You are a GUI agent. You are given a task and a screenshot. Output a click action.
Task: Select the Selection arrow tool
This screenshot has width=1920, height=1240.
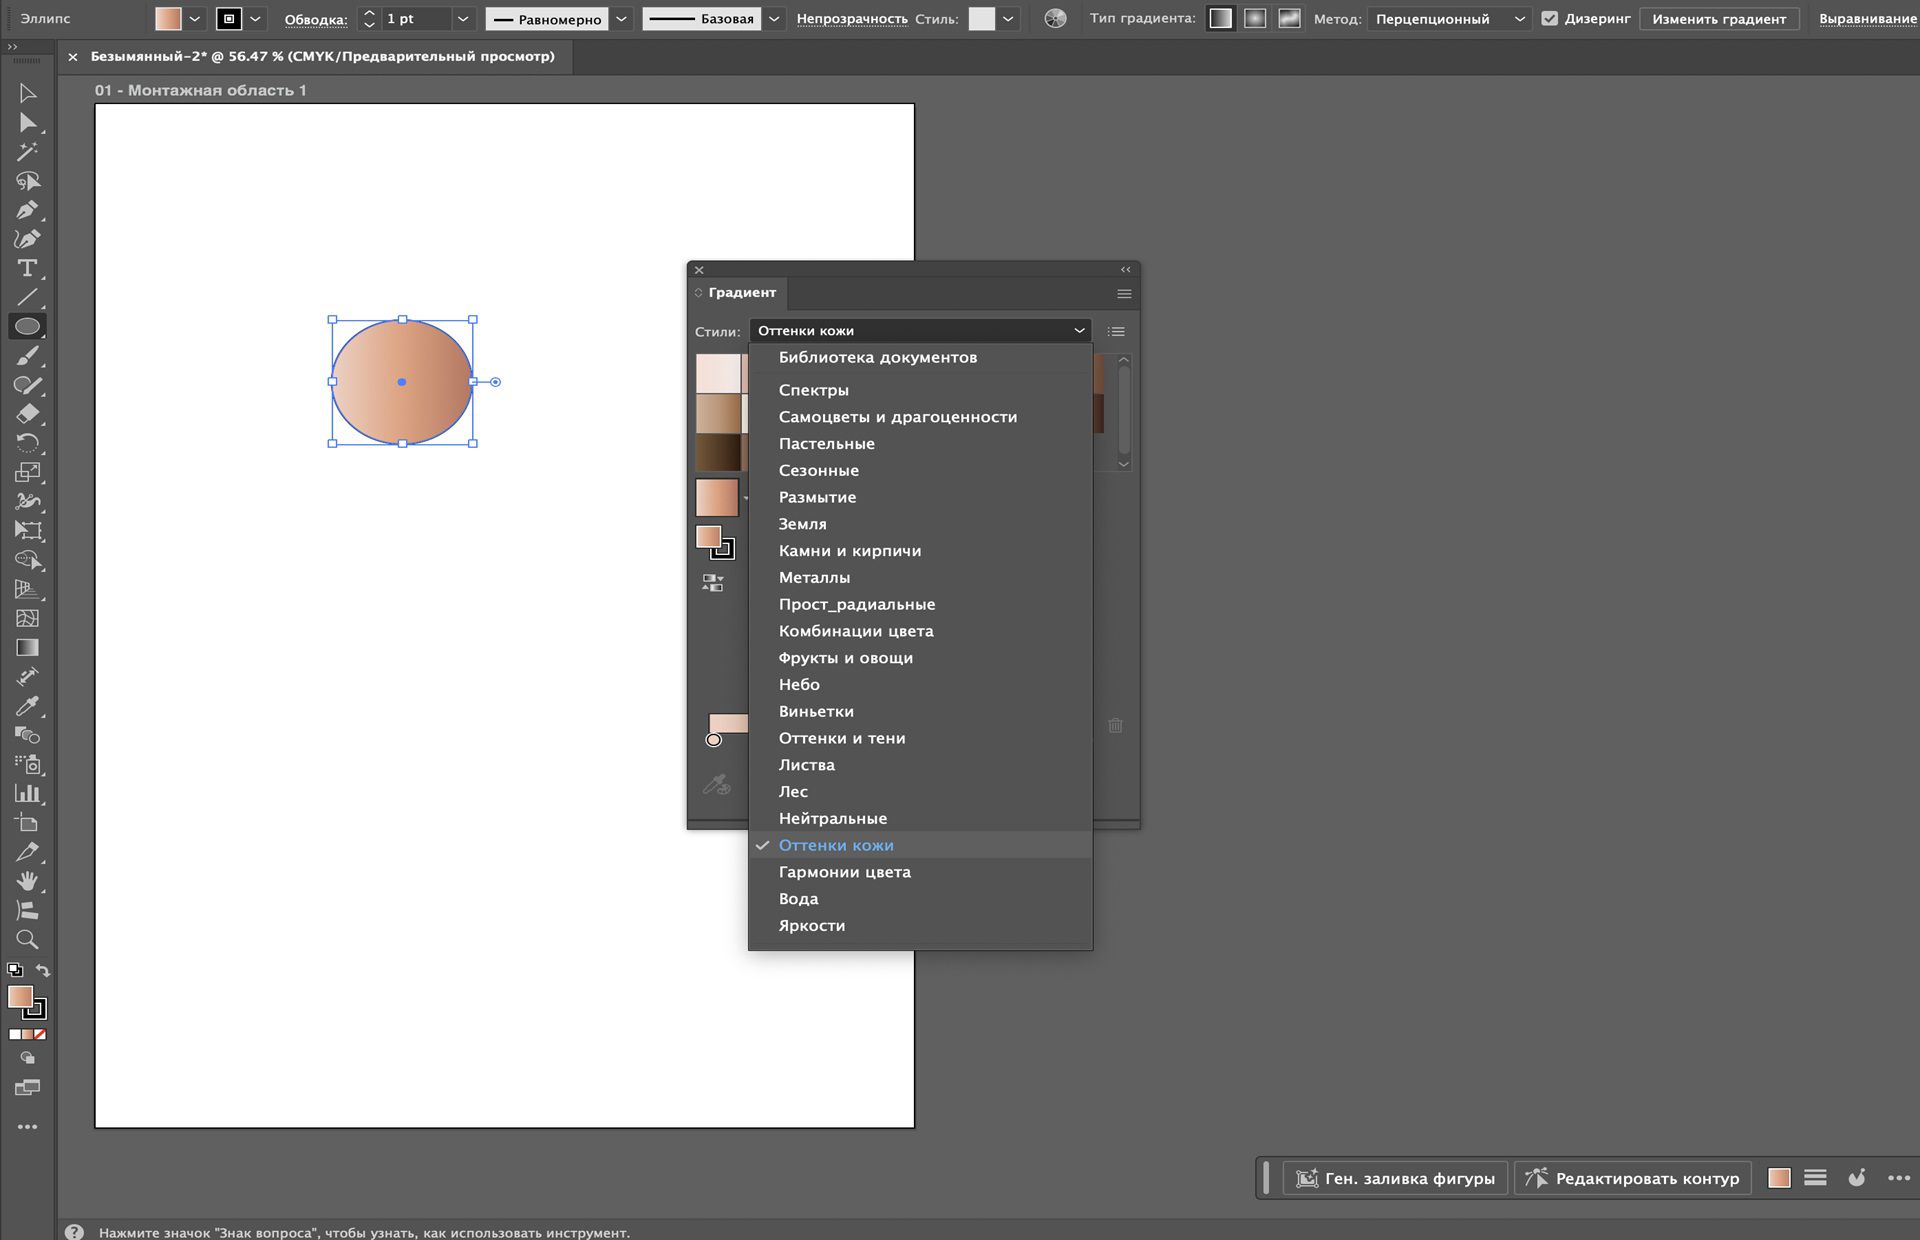point(27,93)
